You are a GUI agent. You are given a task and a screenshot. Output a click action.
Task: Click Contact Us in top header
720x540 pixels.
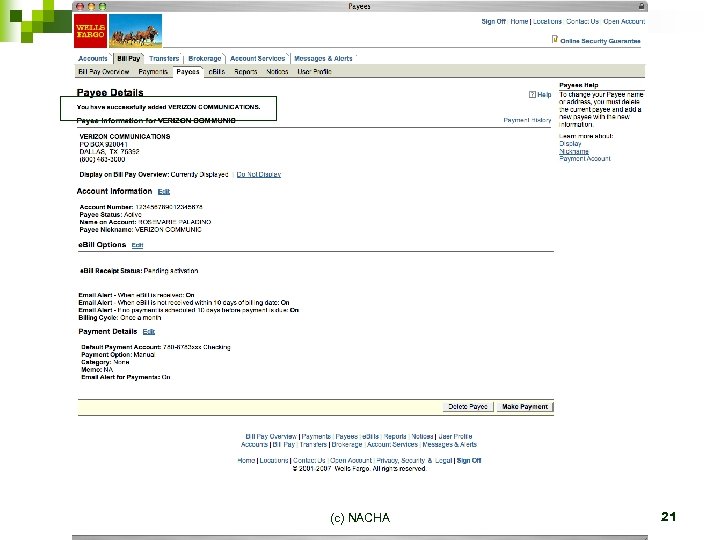[582, 22]
